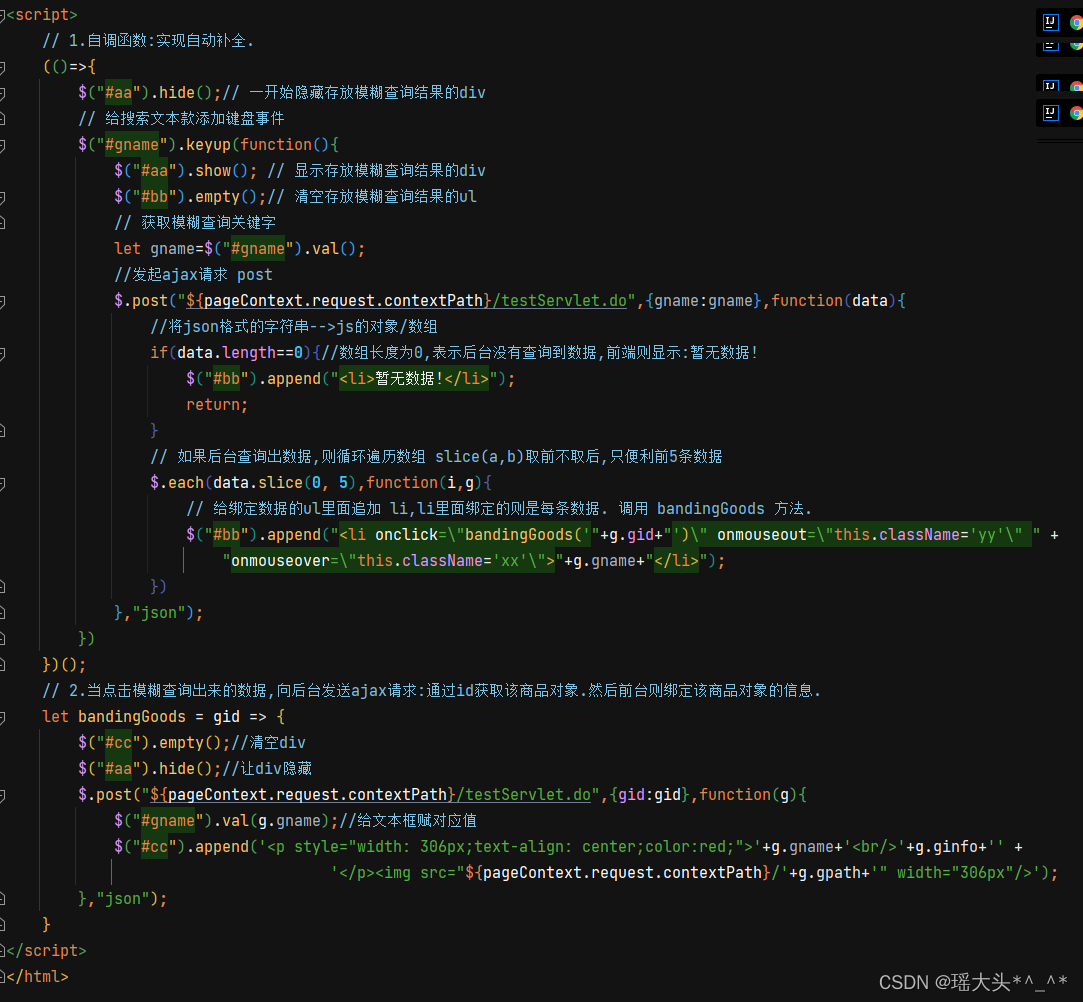Open preview in IntelliJ built-in browser
Screen dimensions: 1083x1002
click(x=1050, y=21)
